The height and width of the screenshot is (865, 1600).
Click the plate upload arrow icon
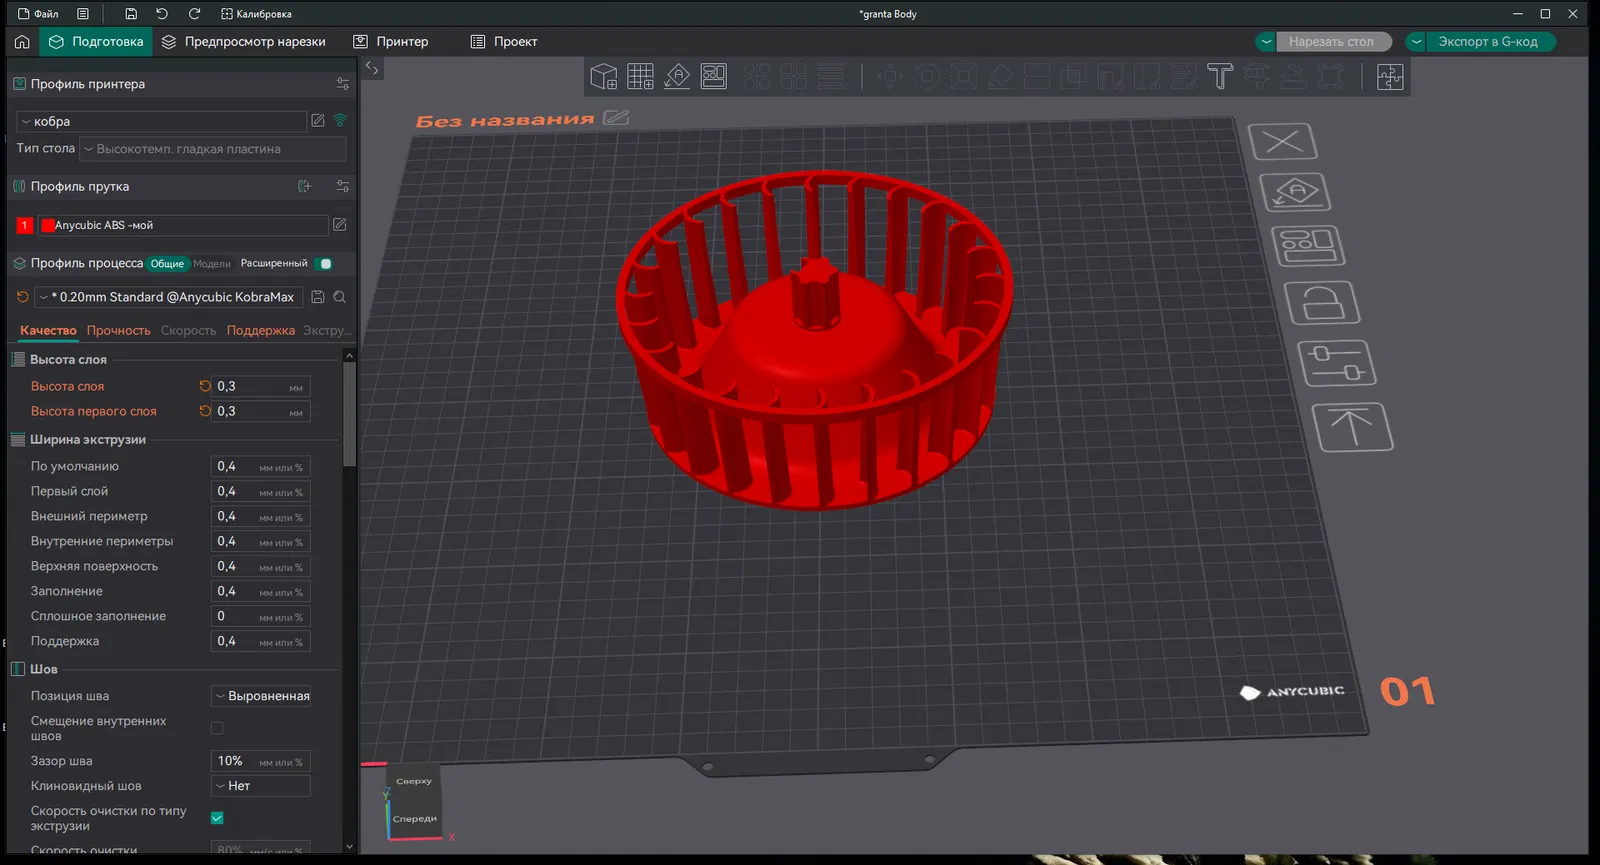1352,427
